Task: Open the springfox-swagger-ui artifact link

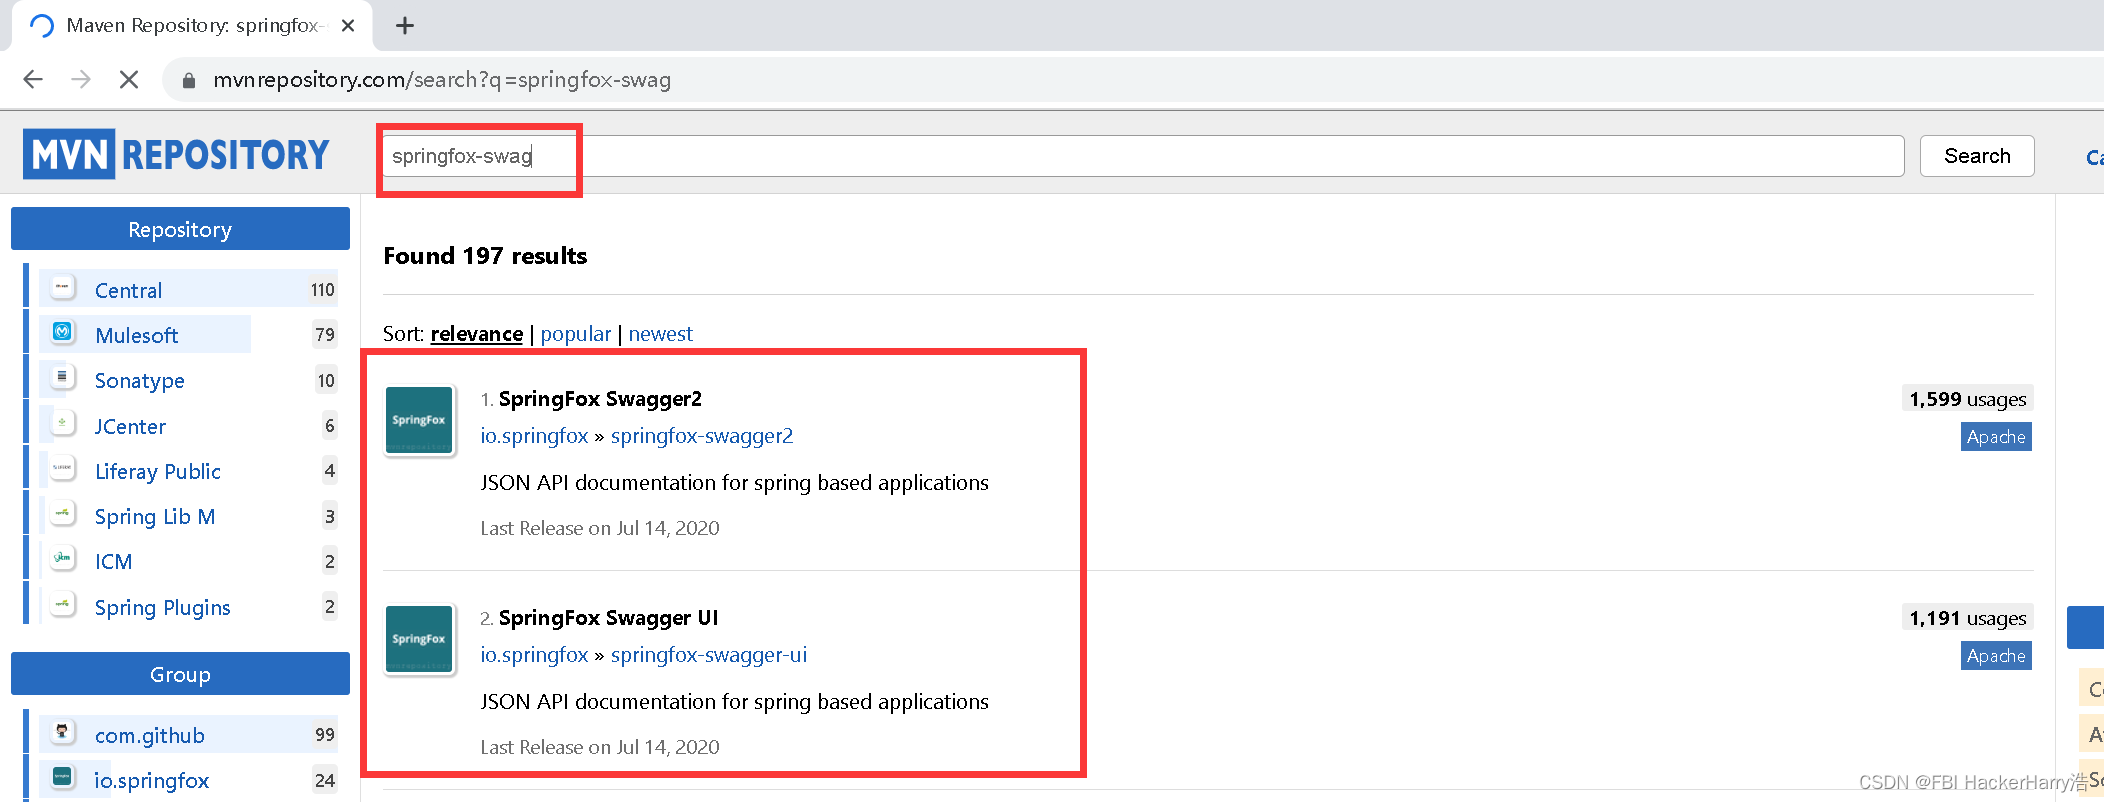Action: pos(709,655)
